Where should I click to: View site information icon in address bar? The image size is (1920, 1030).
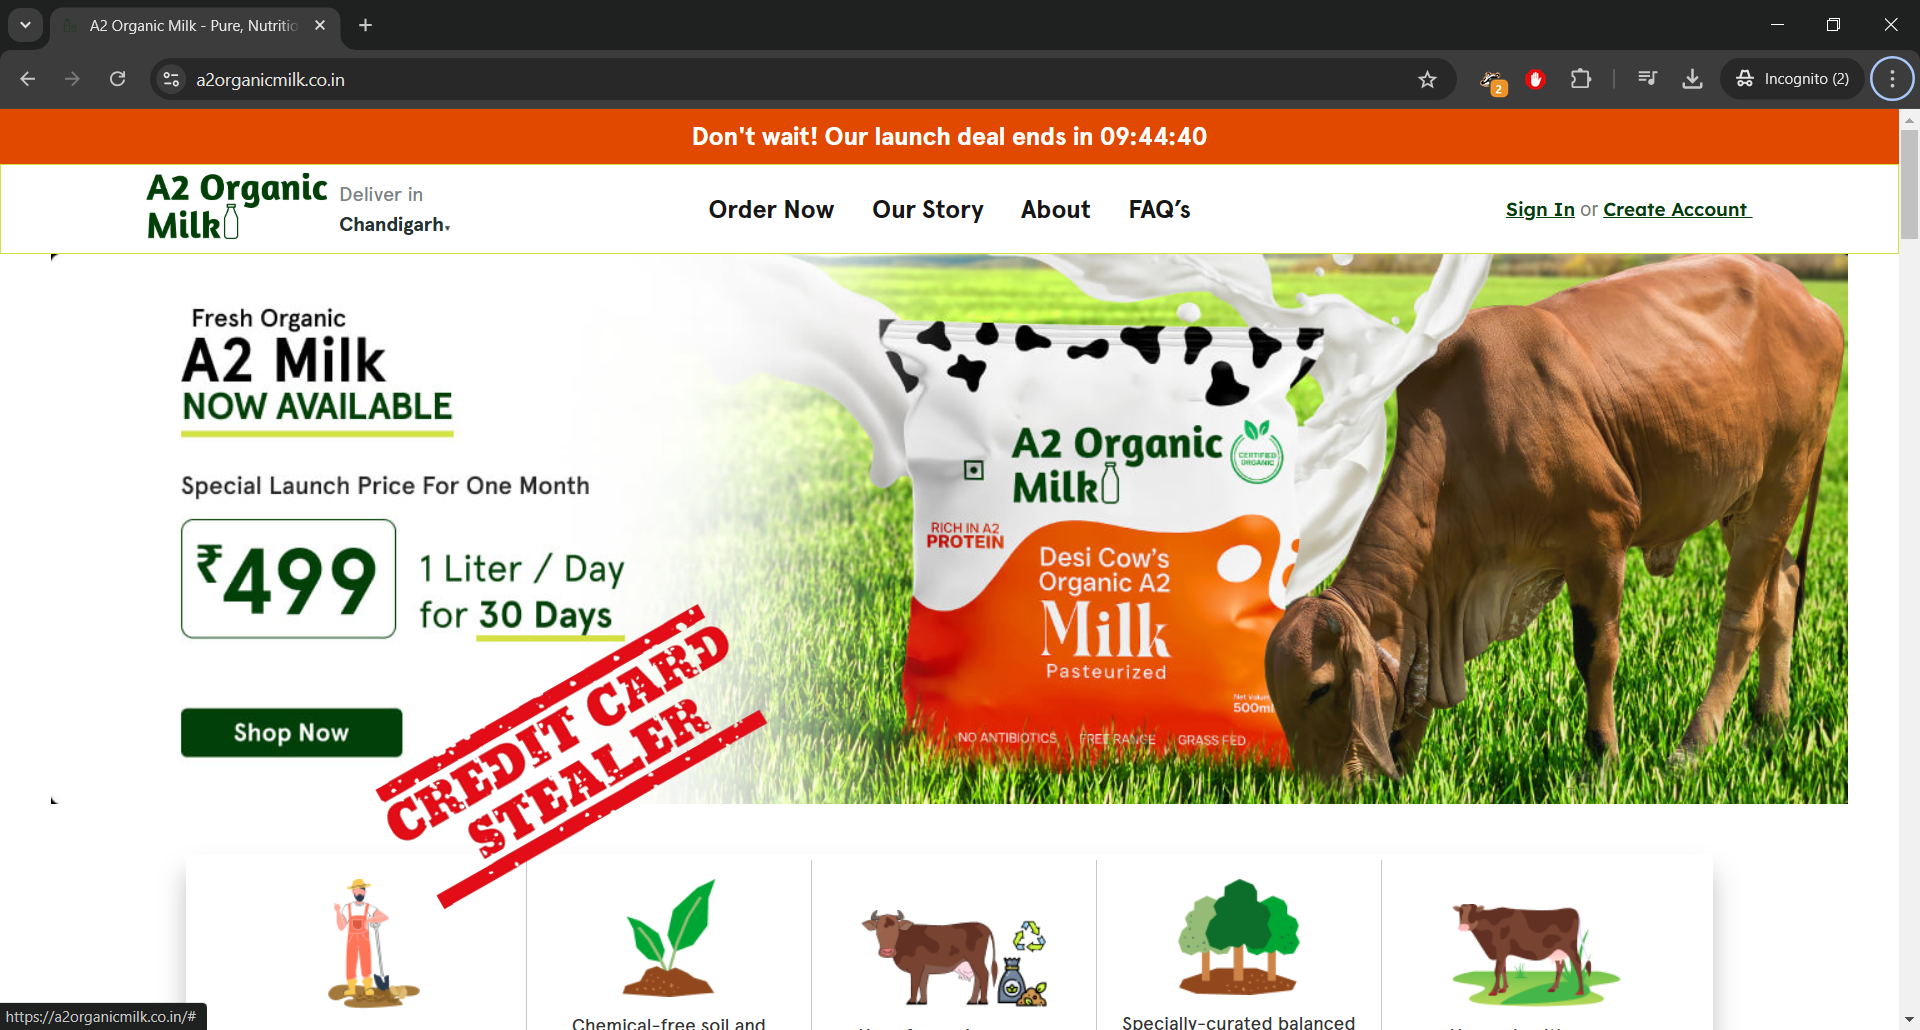coord(172,79)
